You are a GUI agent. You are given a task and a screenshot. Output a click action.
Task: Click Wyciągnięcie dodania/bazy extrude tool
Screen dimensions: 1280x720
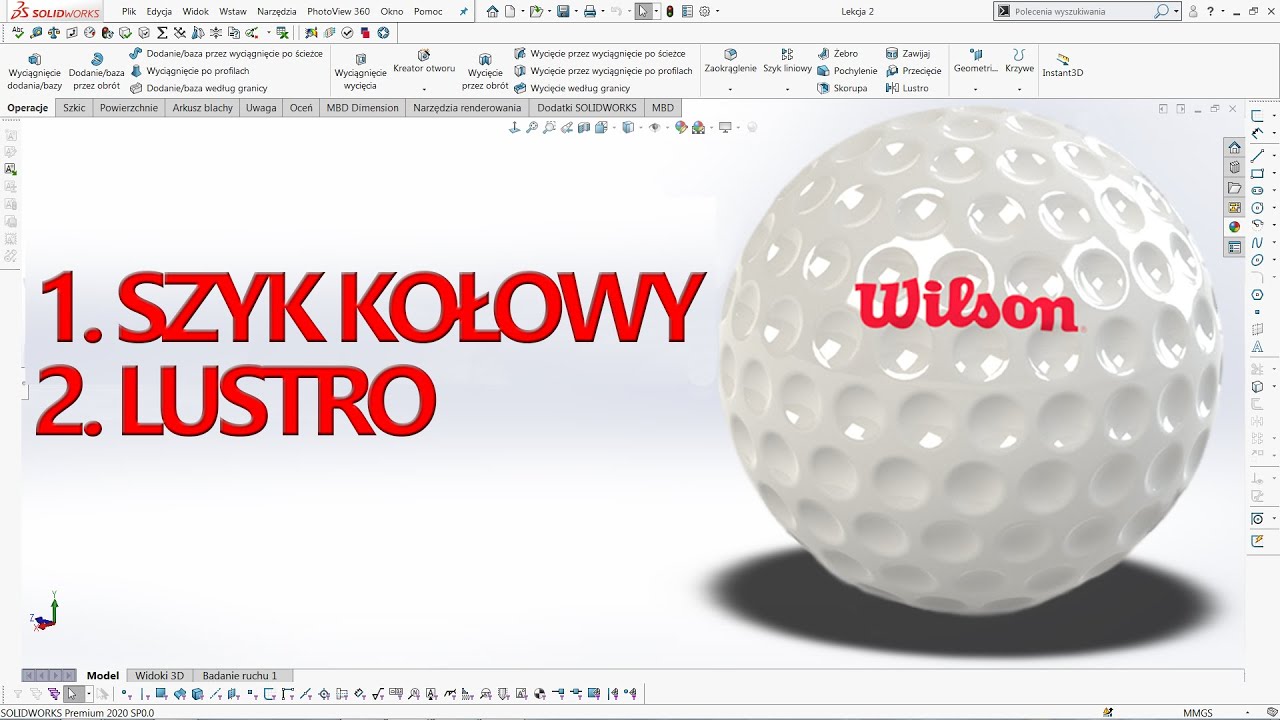35,72
